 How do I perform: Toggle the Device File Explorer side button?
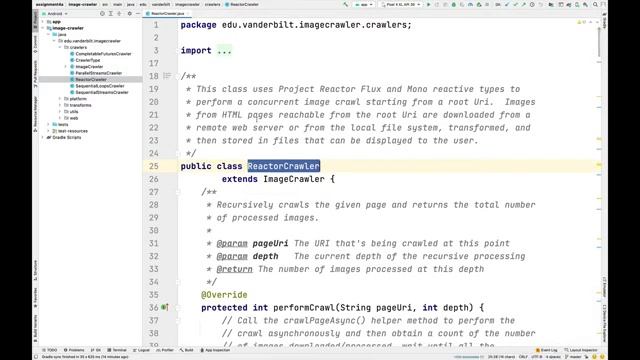(604, 323)
